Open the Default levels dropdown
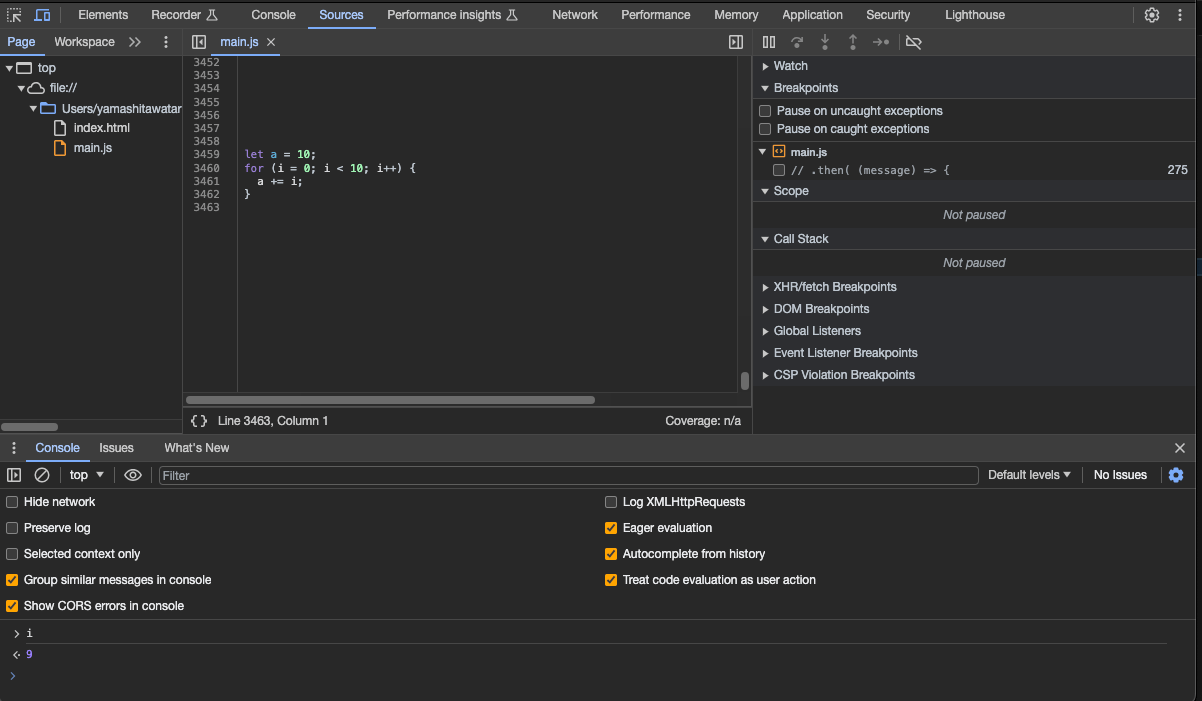Screen dimensions: 1202x701 coord(1029,475)
